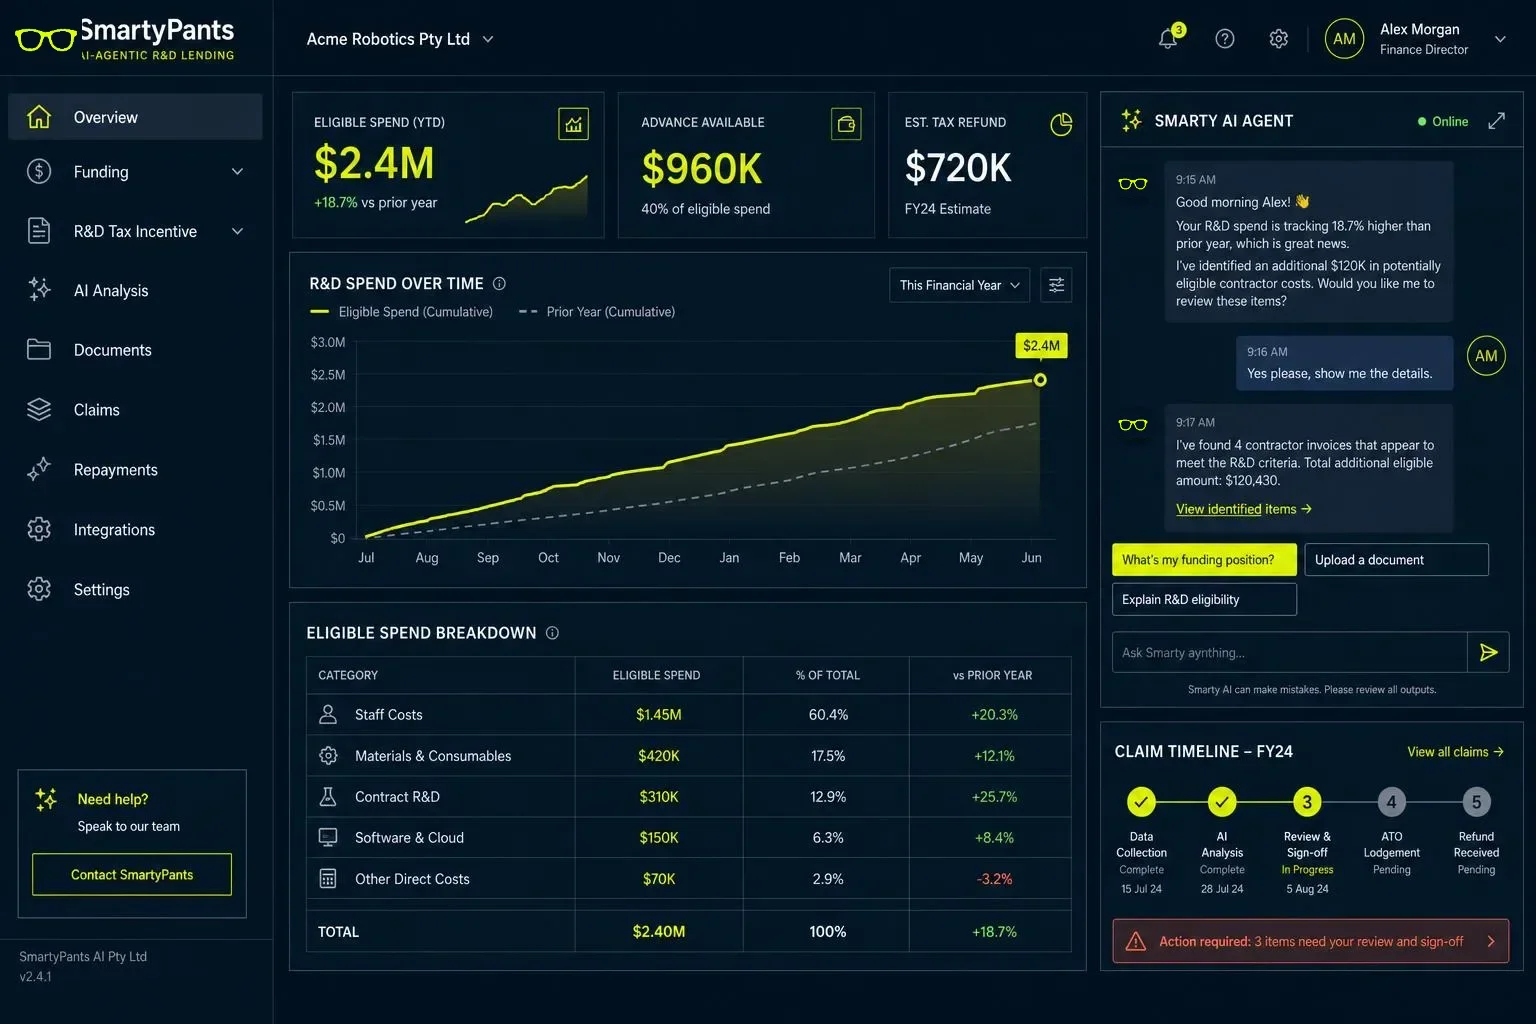Click the Need help sparkle icon
Image resolution: width=1536 pixels, height=1024 pixels.
tap(46, 799)
